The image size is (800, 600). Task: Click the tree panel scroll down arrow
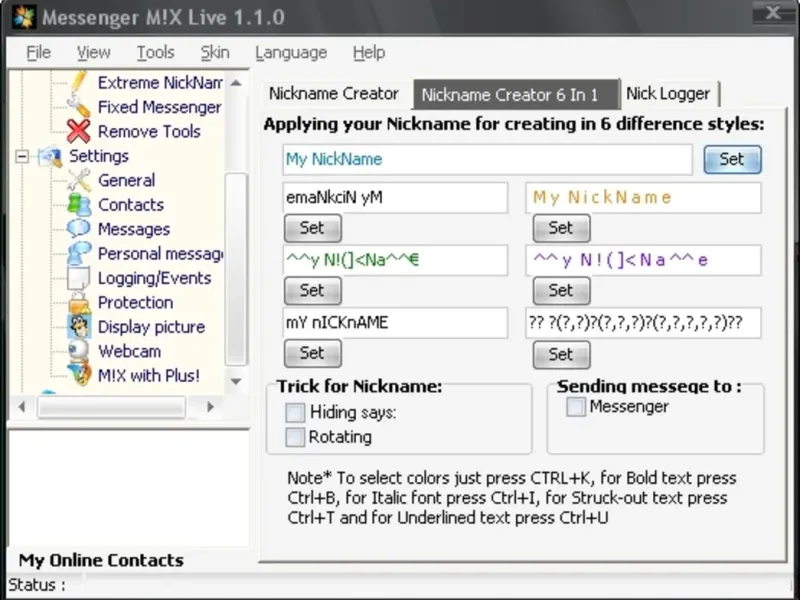(x=236, y=381)
